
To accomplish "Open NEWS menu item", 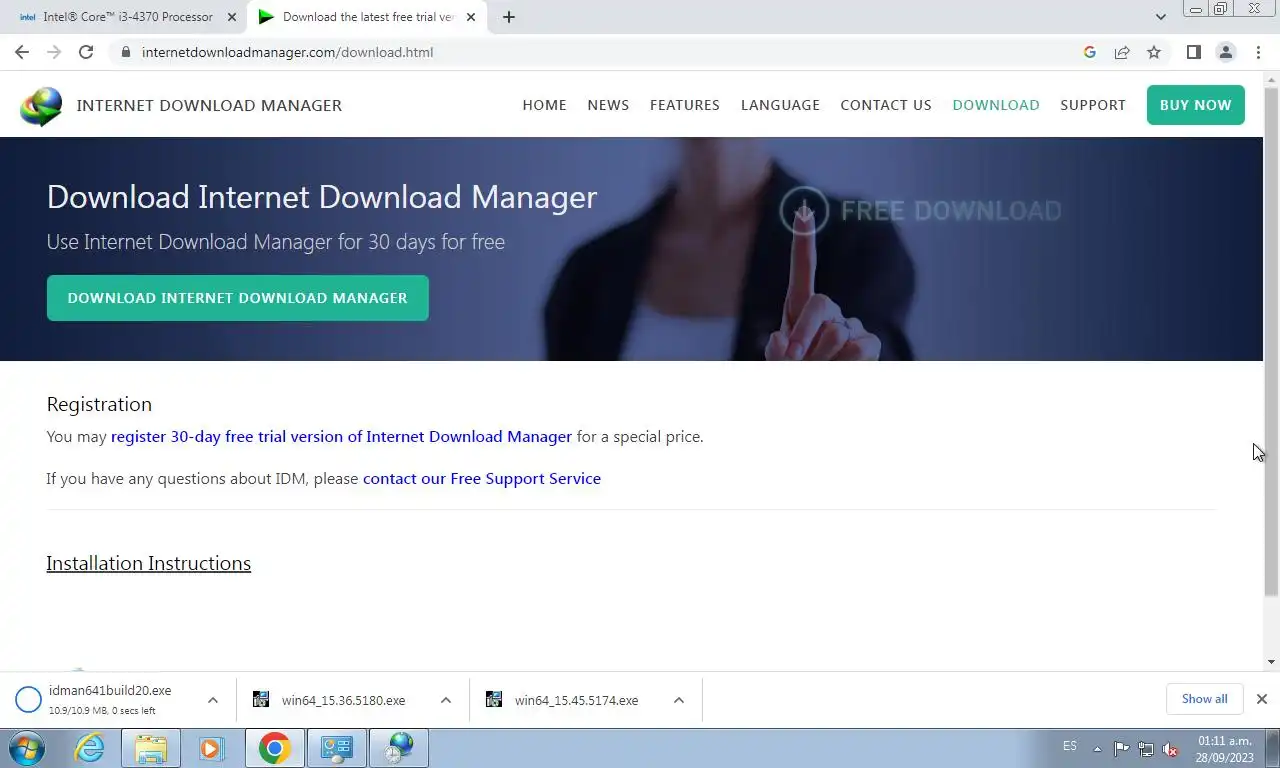I will pos(608,105).
